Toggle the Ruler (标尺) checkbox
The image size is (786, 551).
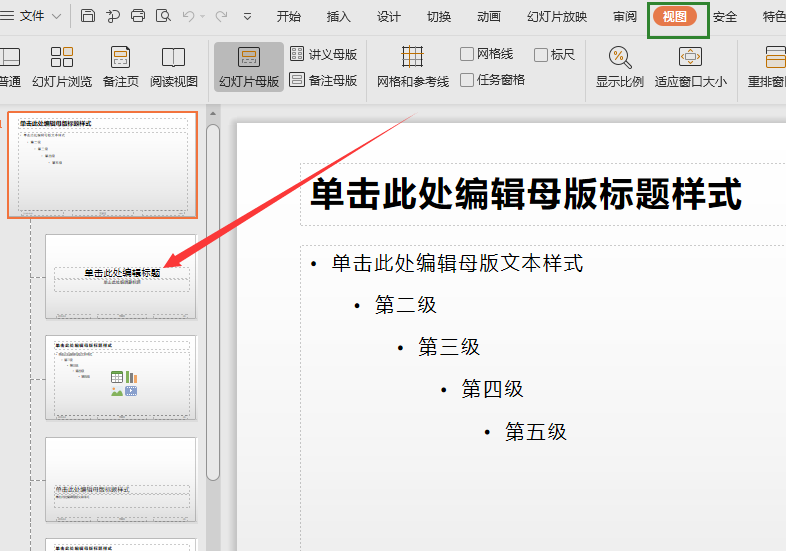pos(541,54)
